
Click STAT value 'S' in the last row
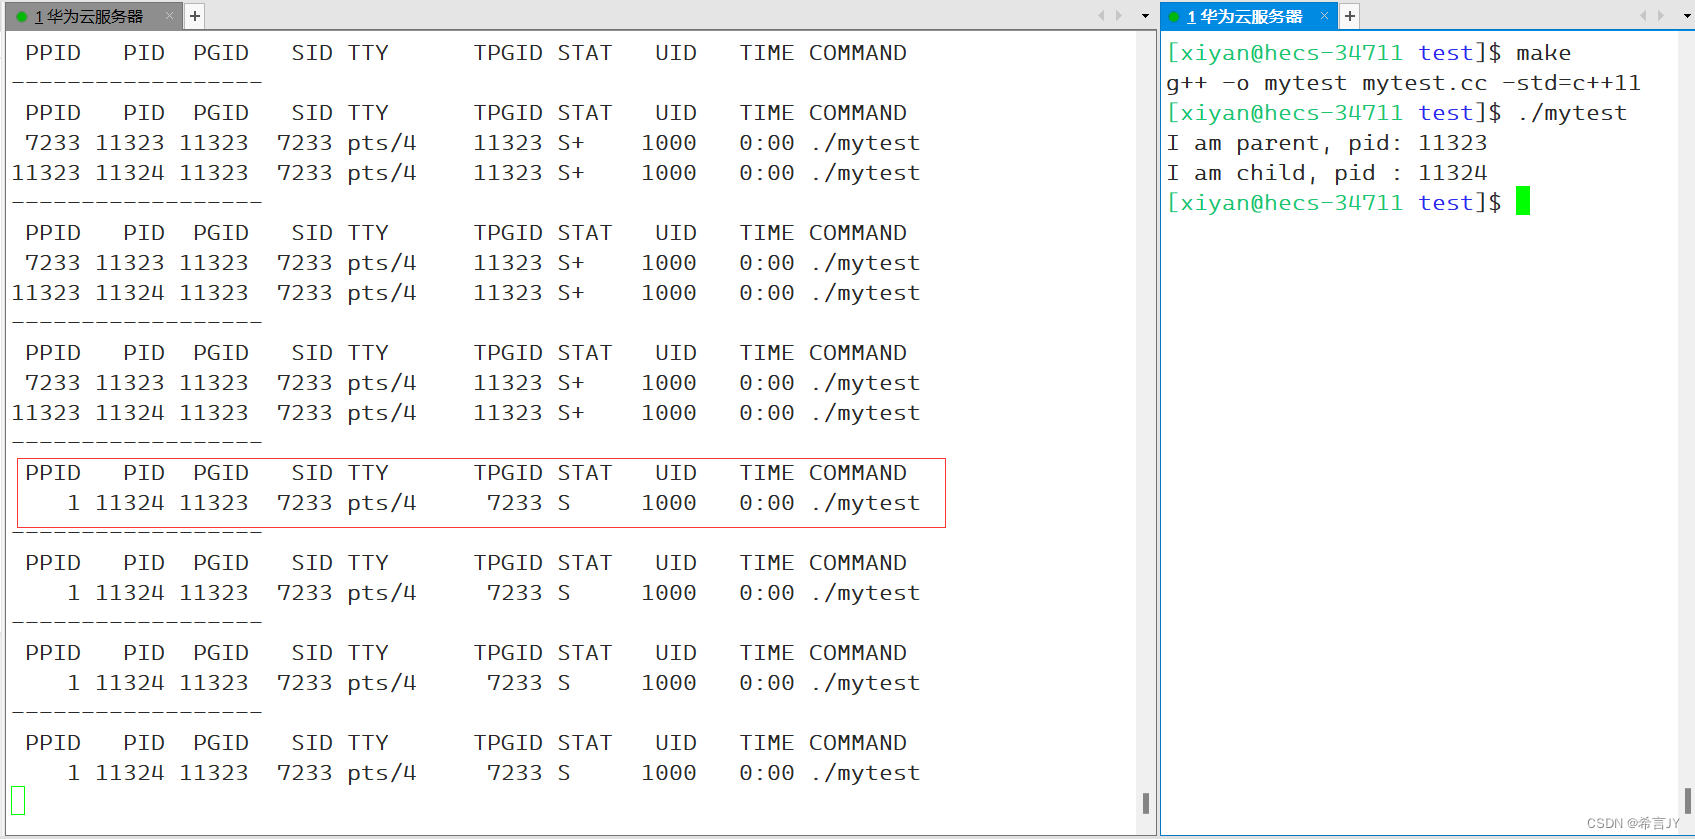pos(564,773)
